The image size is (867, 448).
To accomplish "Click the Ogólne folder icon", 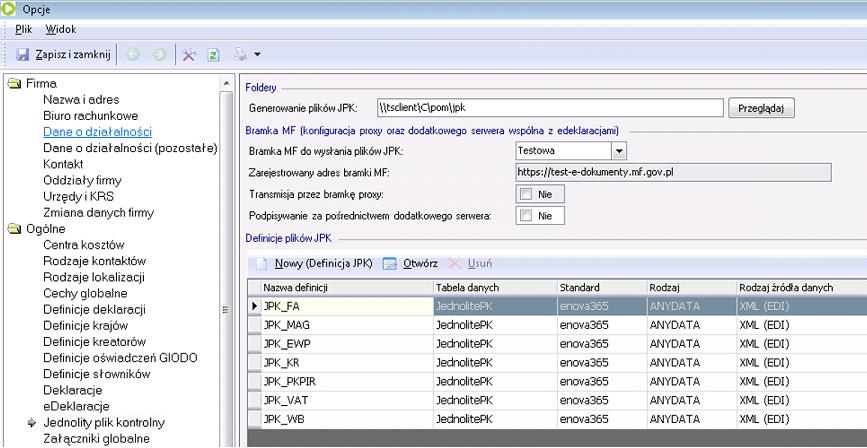I will pos(14,229).
